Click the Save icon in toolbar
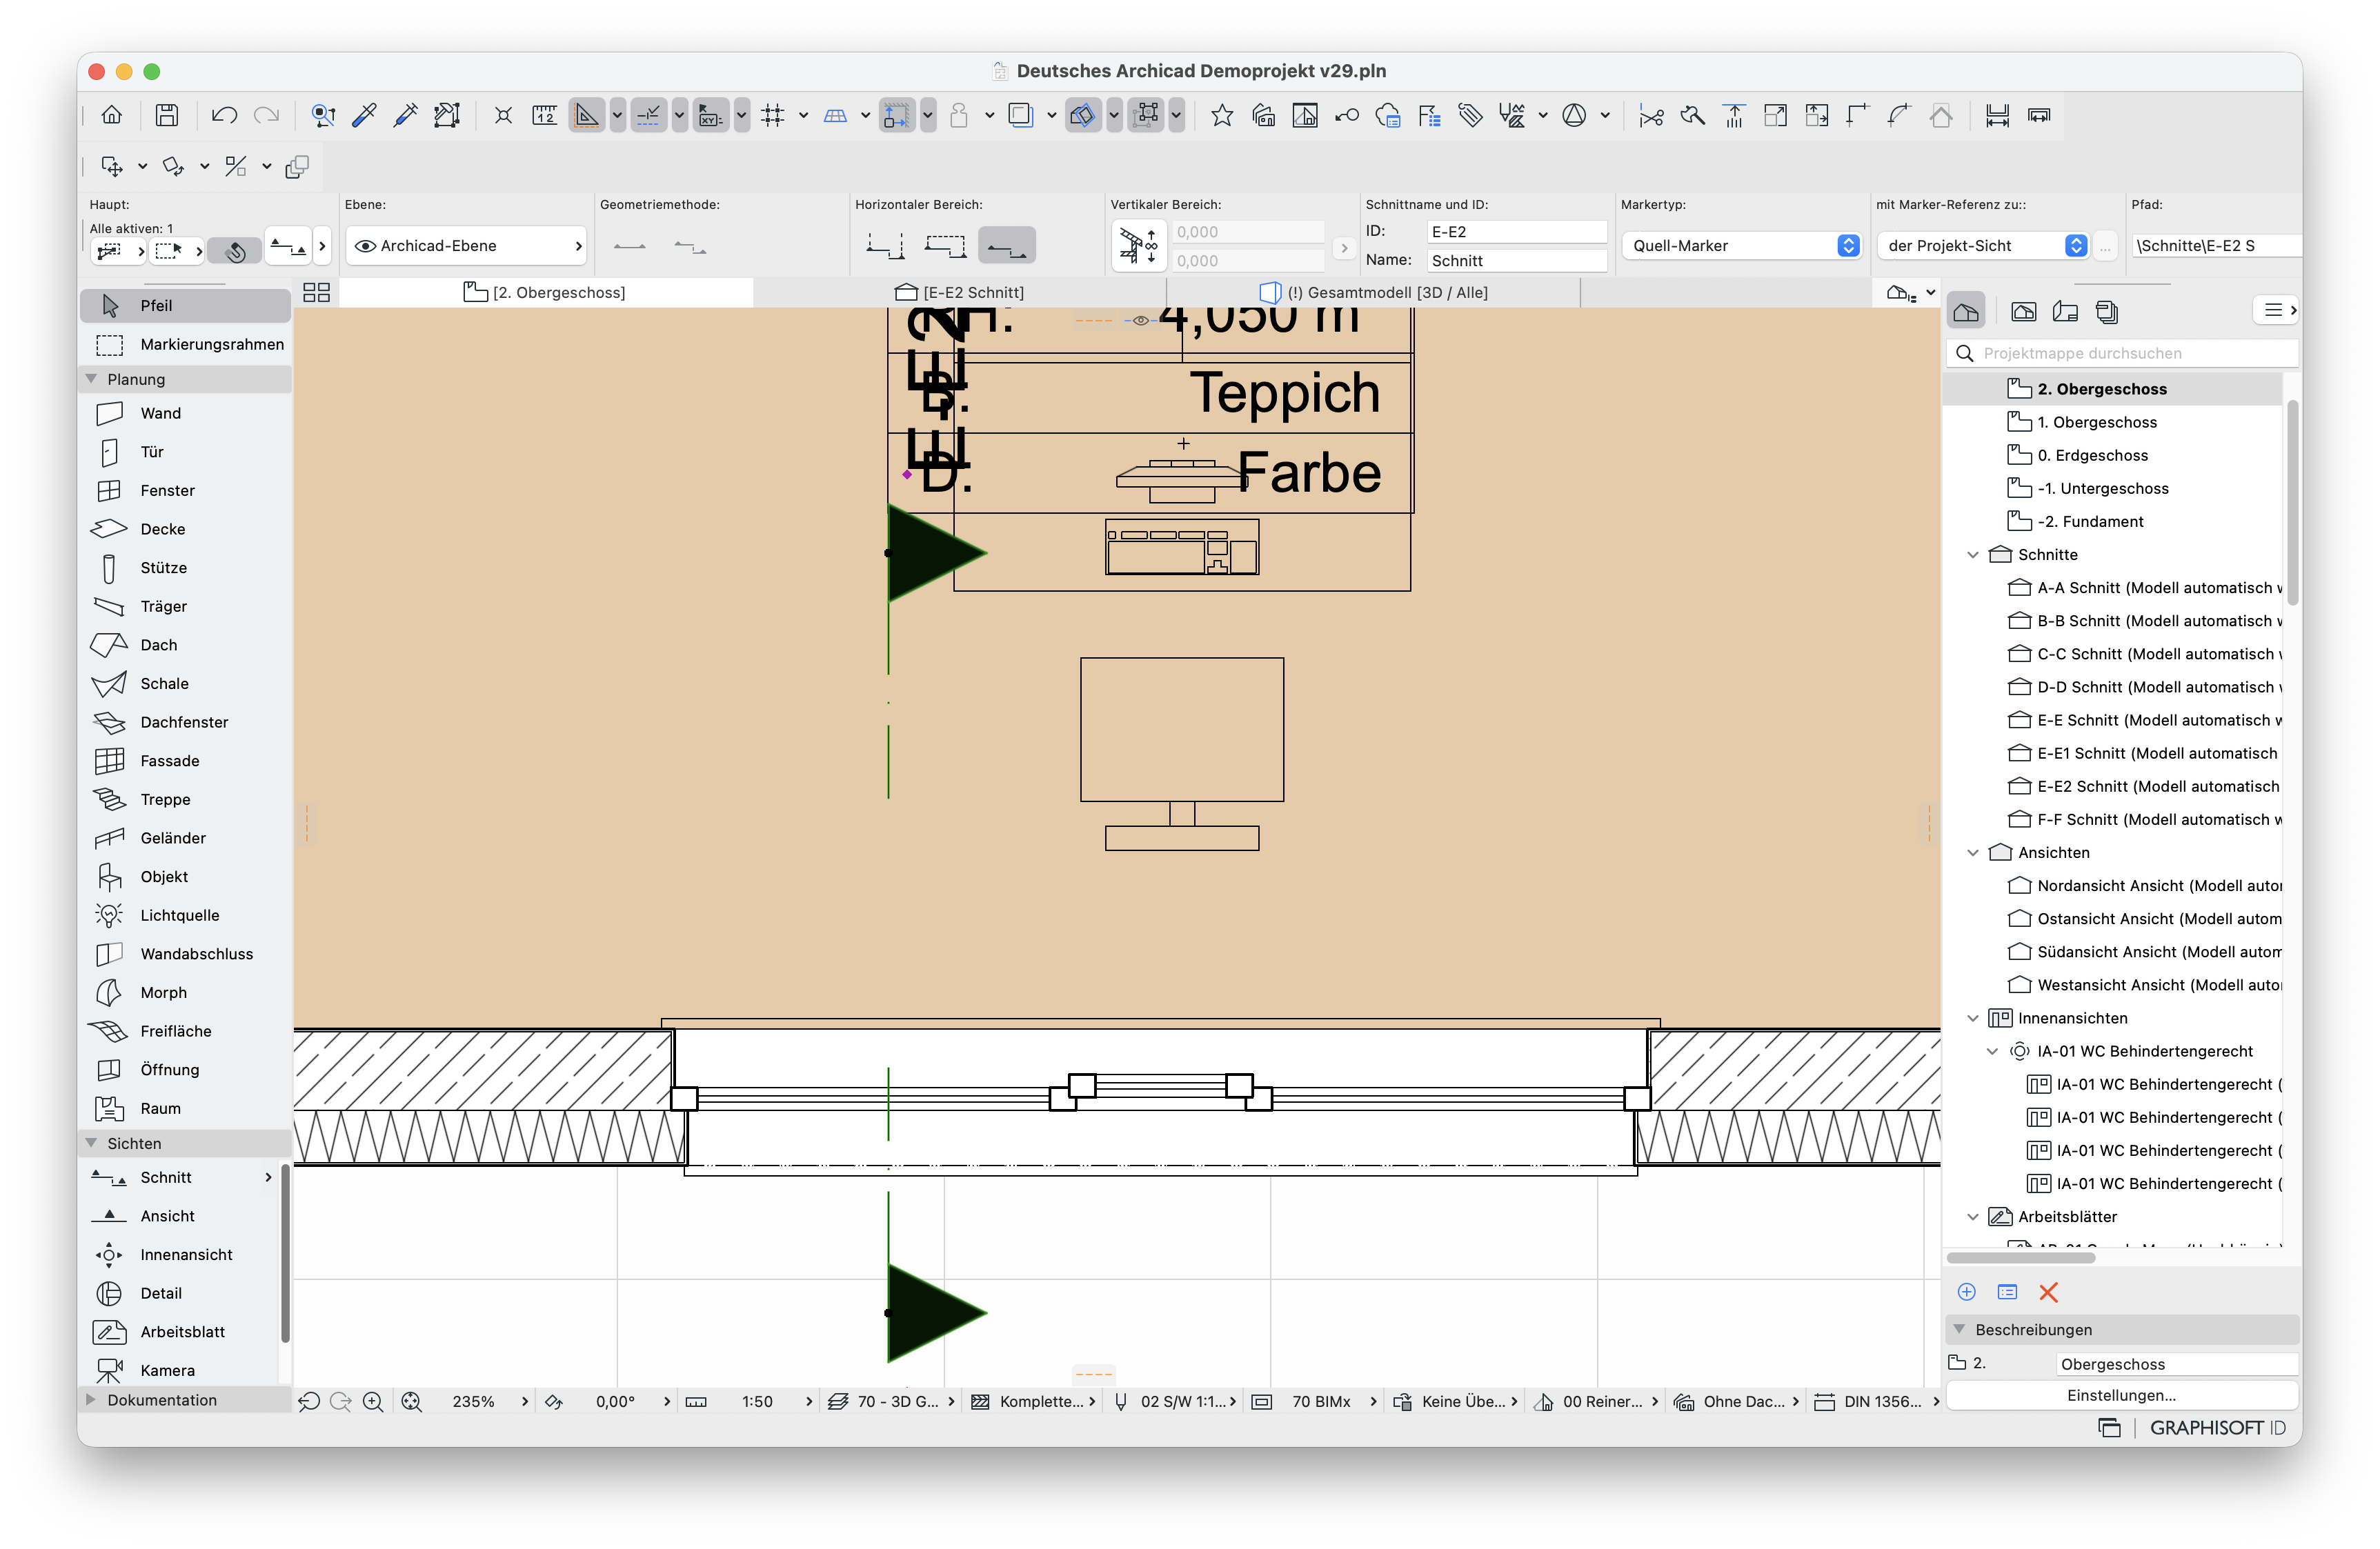Viewport: 2380px width, 1549px height. coord(167,115)
